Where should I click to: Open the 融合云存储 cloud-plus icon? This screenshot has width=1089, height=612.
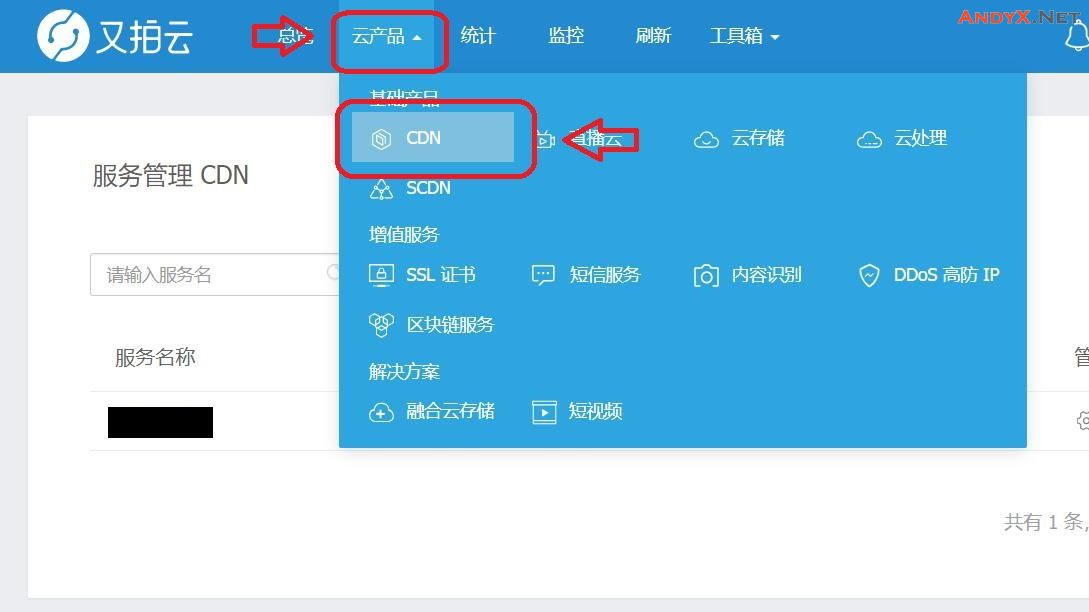click(381, 412)
